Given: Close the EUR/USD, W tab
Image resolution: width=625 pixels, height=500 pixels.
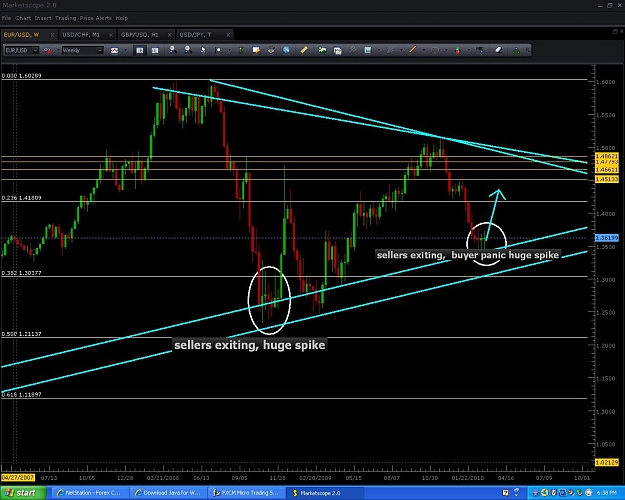Looking at the screenshot, I should tap(52, 35).
